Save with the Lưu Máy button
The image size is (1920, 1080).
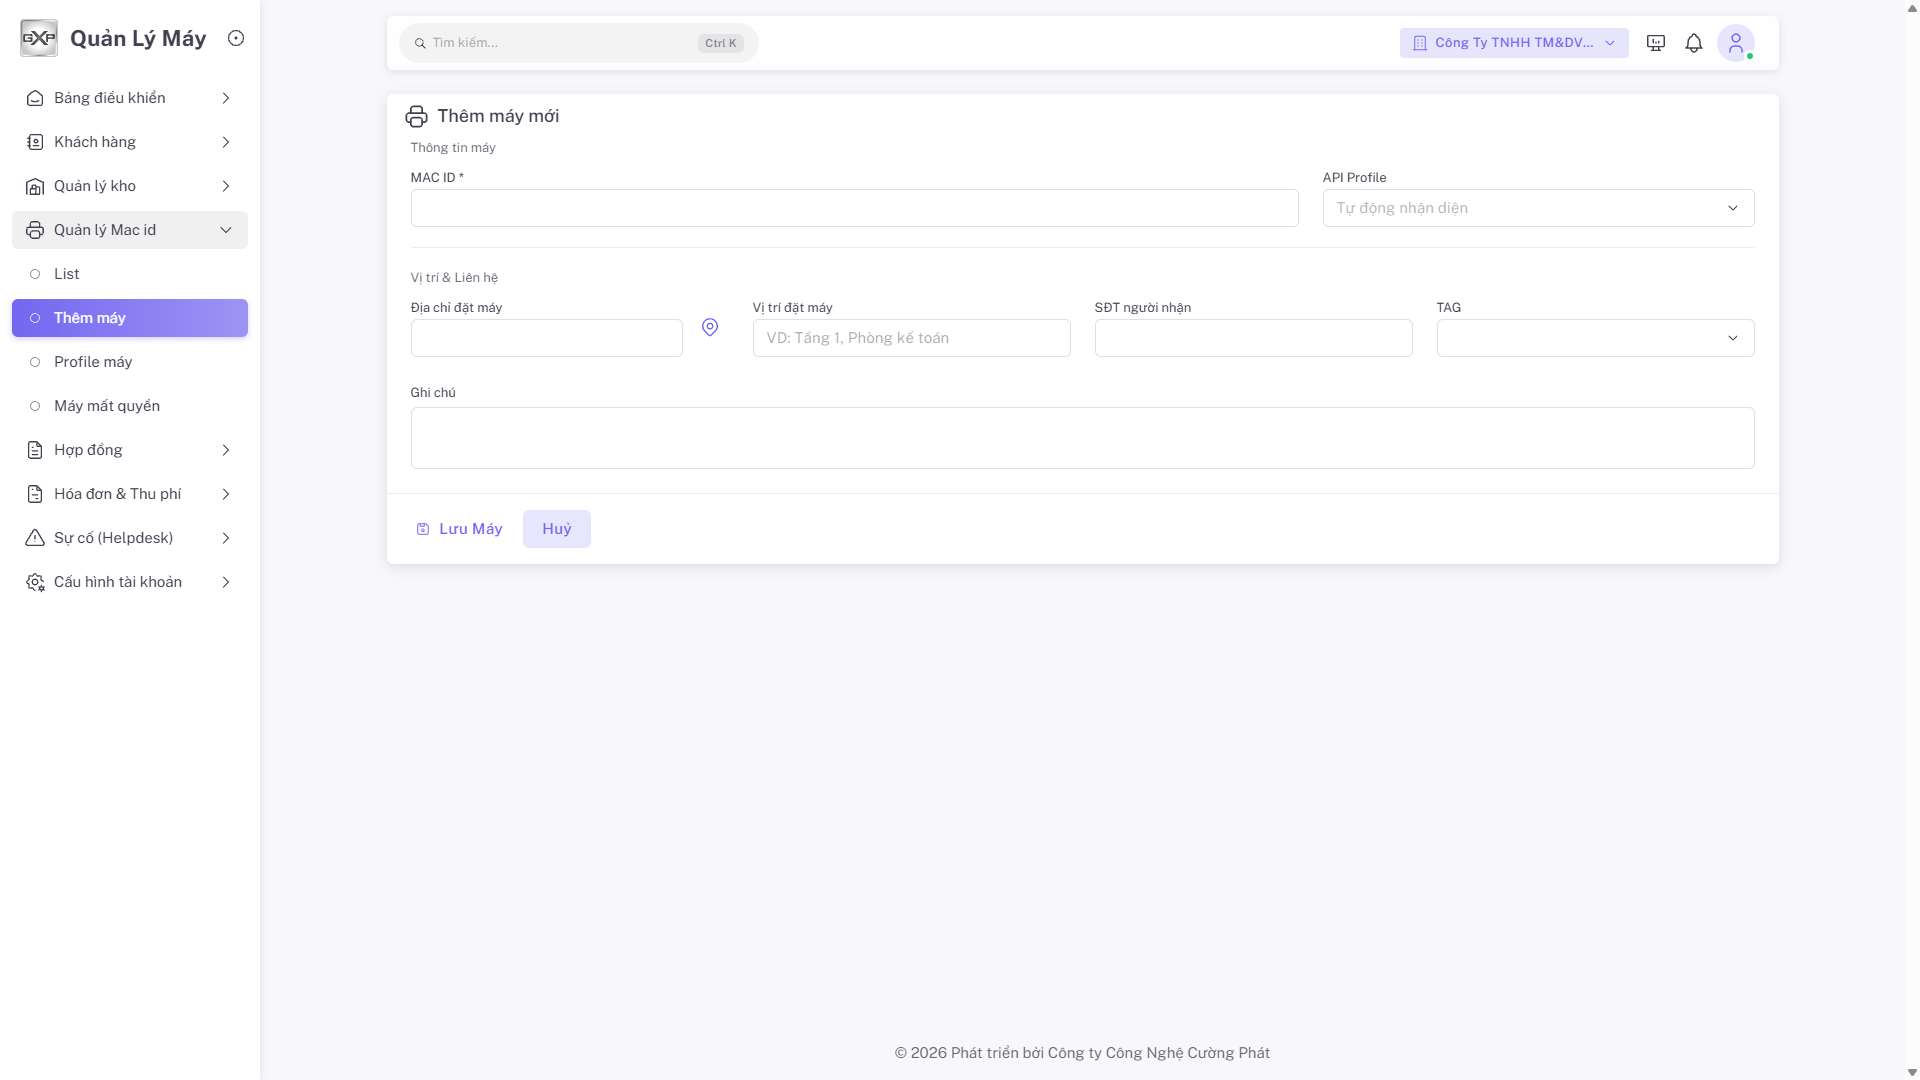[459, 529]
